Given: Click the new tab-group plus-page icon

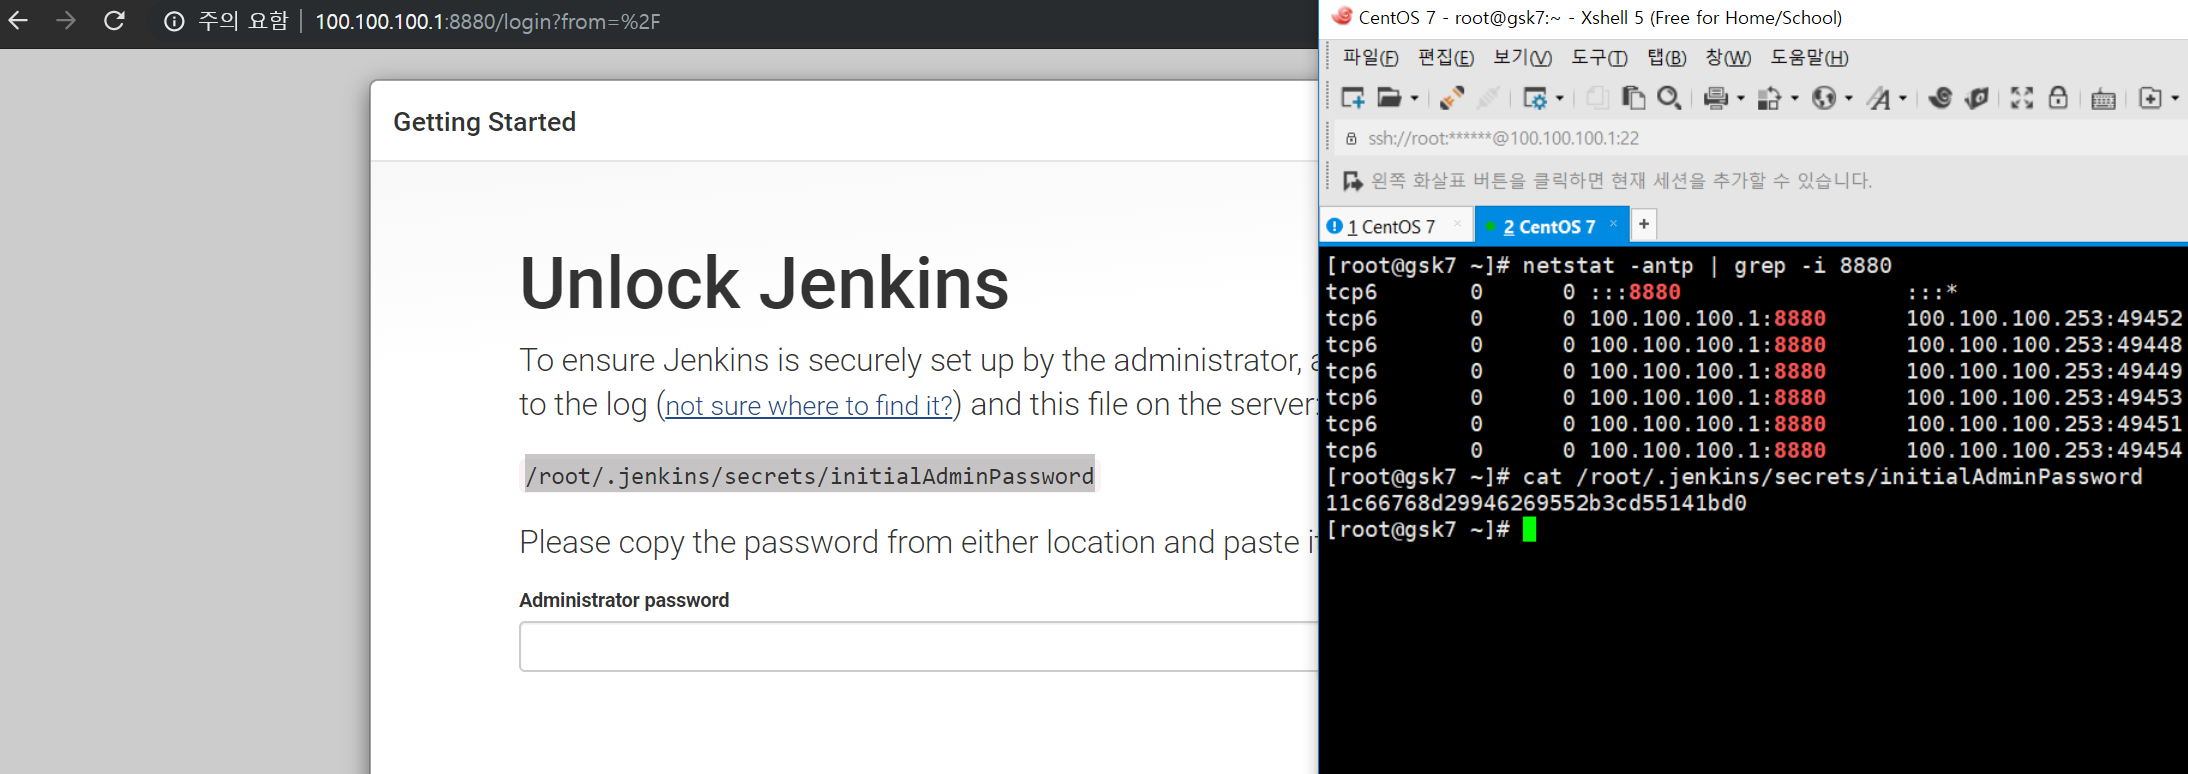Looking at the screenshot, I should (2150, 98).
